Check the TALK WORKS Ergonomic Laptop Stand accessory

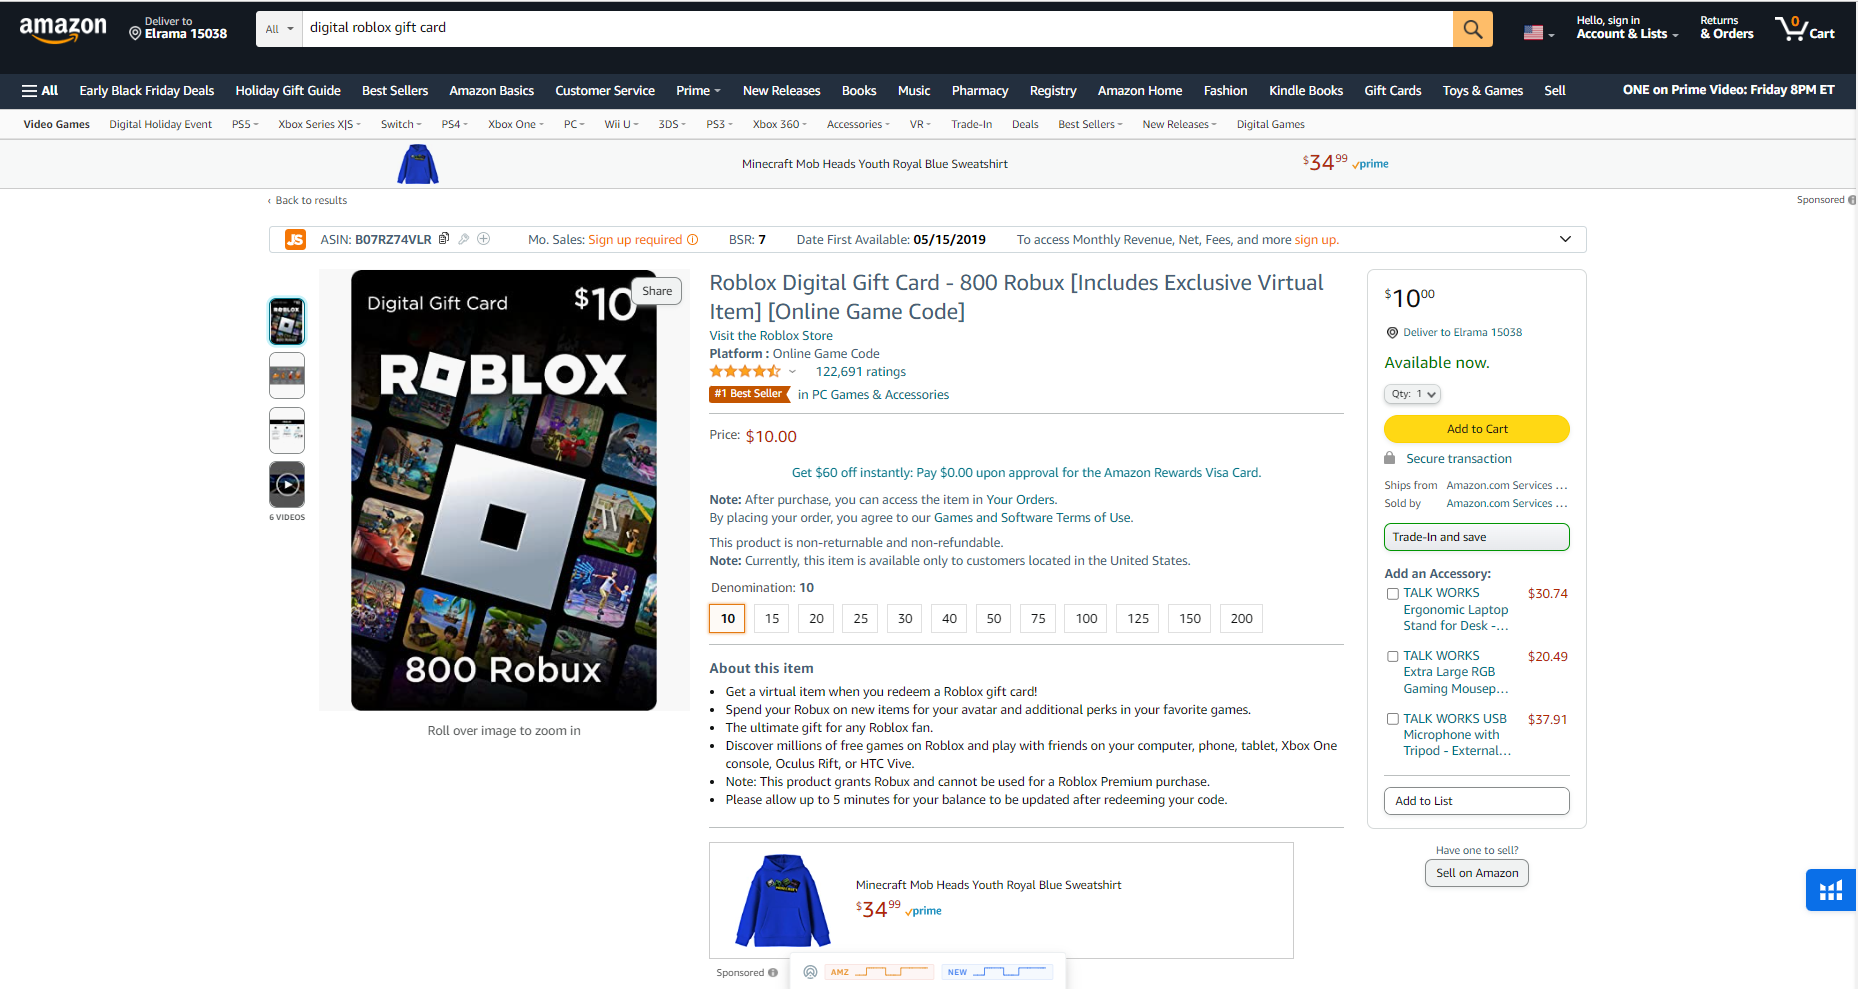click(1392, 594)
